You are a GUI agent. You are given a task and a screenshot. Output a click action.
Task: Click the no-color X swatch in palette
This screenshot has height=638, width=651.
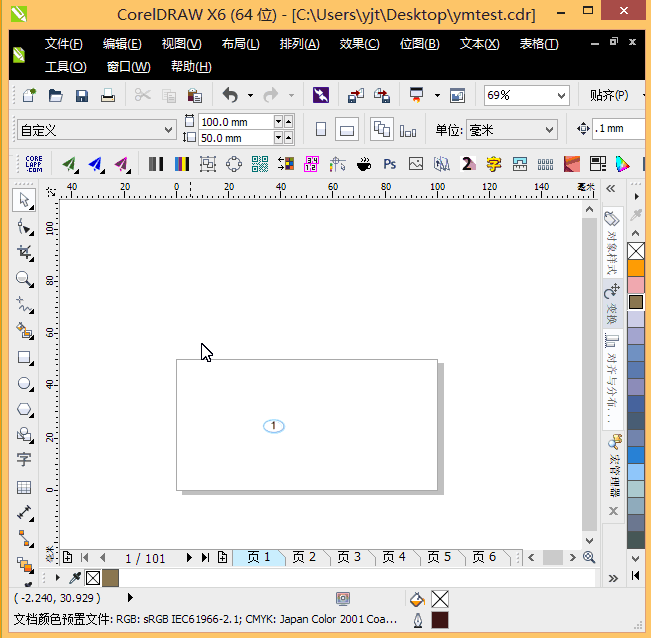pos(636,251)
